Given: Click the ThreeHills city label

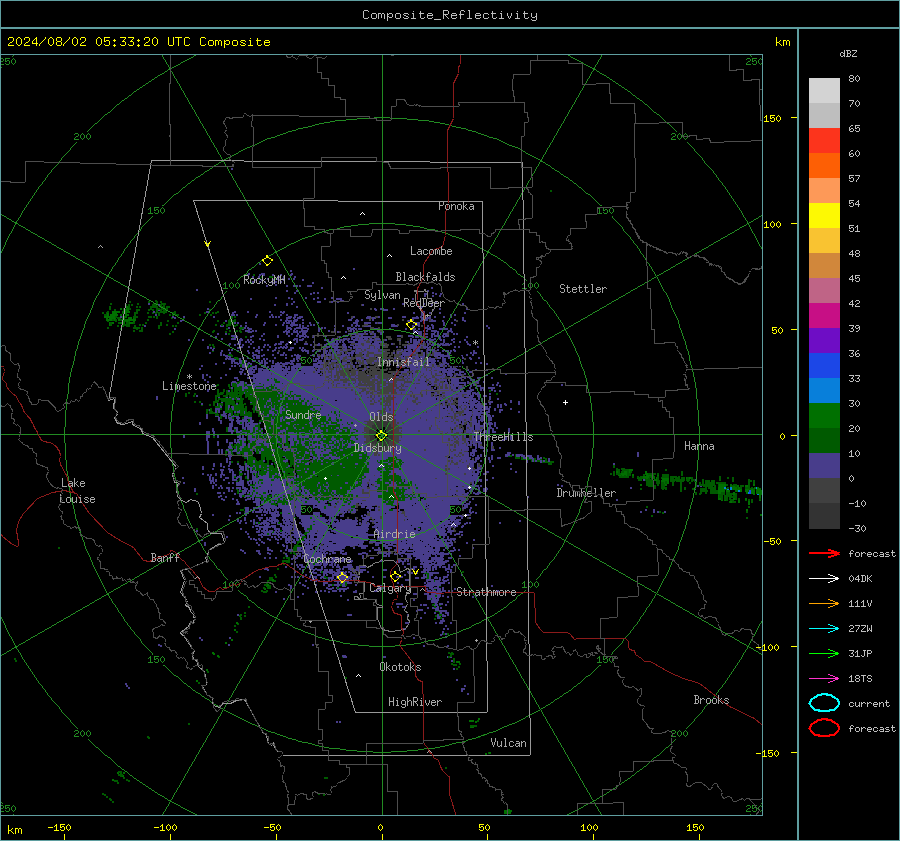Looking at the screenshot, I should pos(503,437).
